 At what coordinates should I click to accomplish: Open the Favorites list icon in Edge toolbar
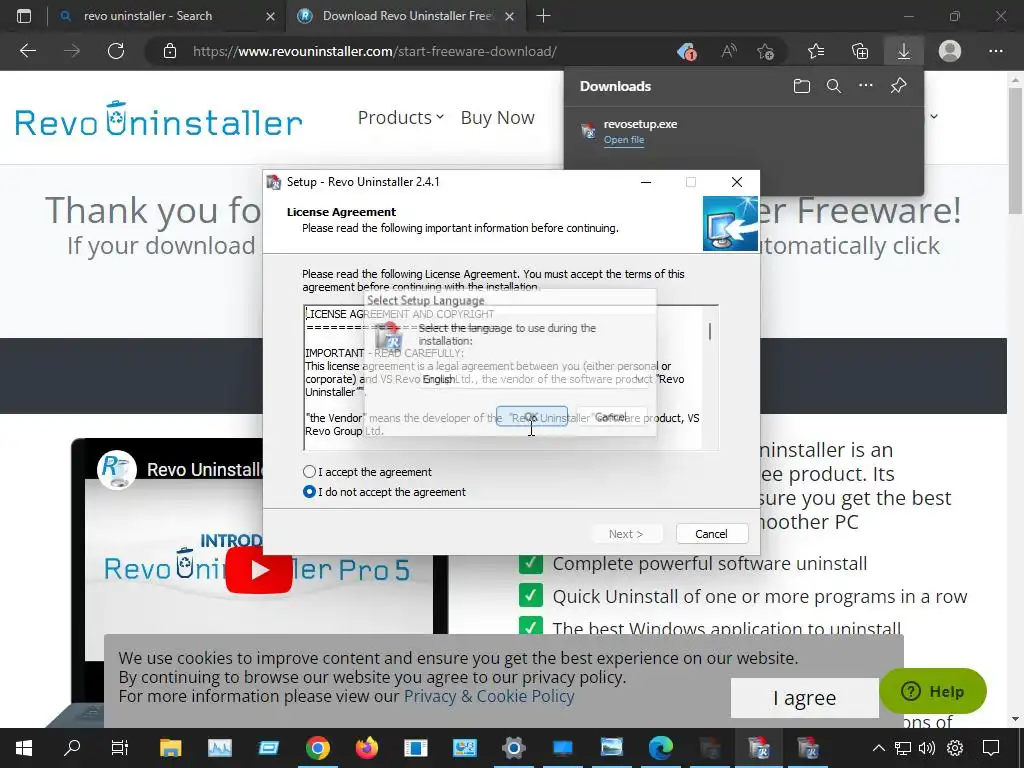pyautogui.click(x=816, y=51)
